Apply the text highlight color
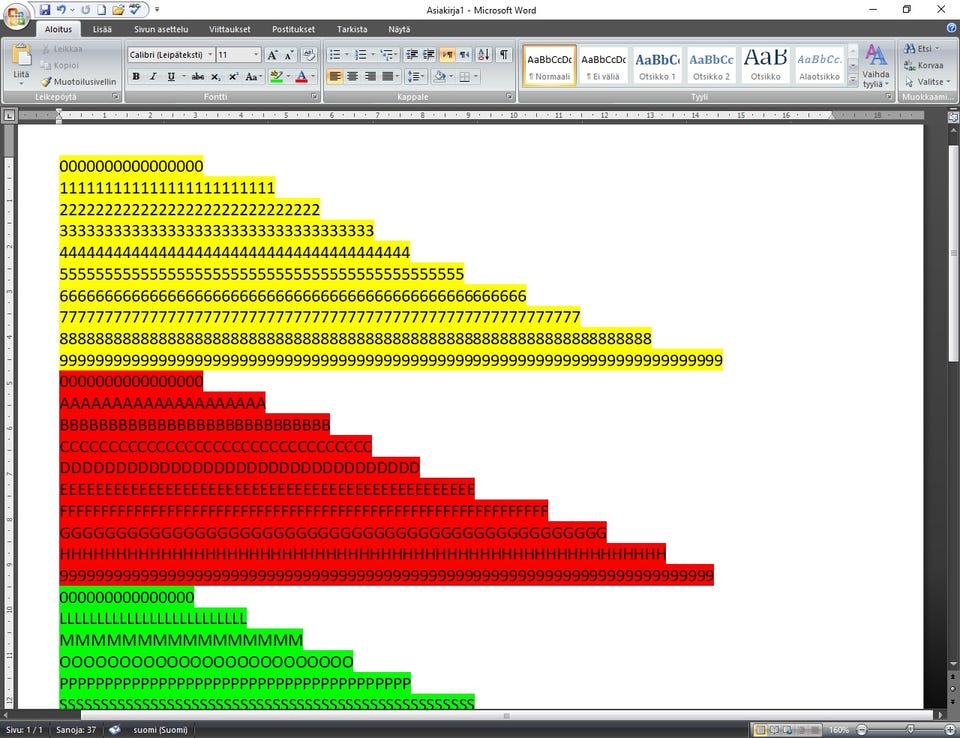Image resolution: width=960 pixels, height=738 pixels. (x=276, y=77)
